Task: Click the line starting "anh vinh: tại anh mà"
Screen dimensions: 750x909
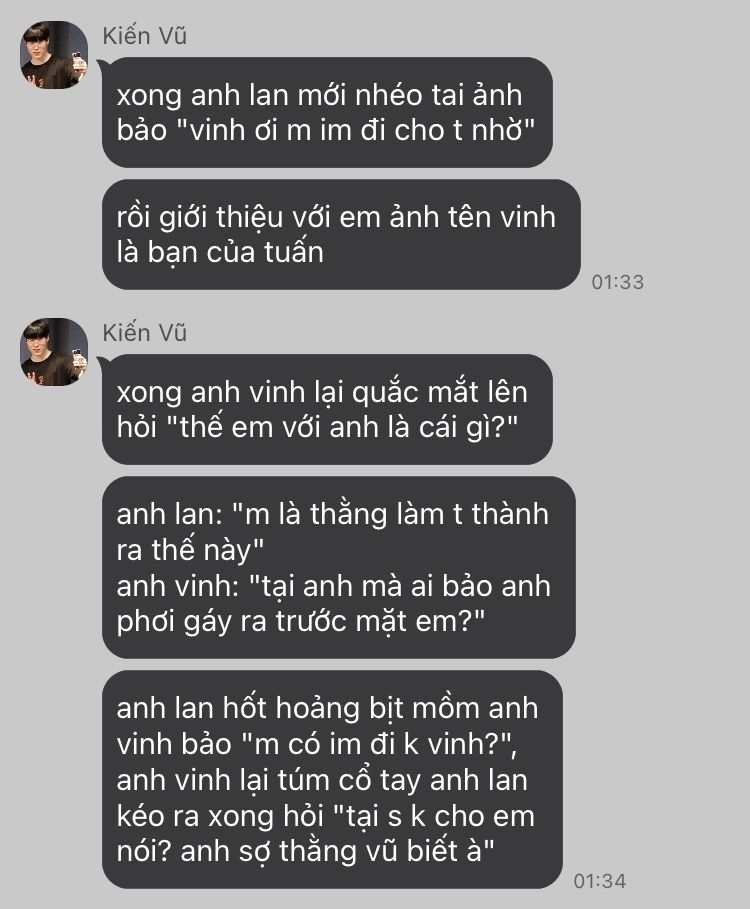Action: [333, 586]
